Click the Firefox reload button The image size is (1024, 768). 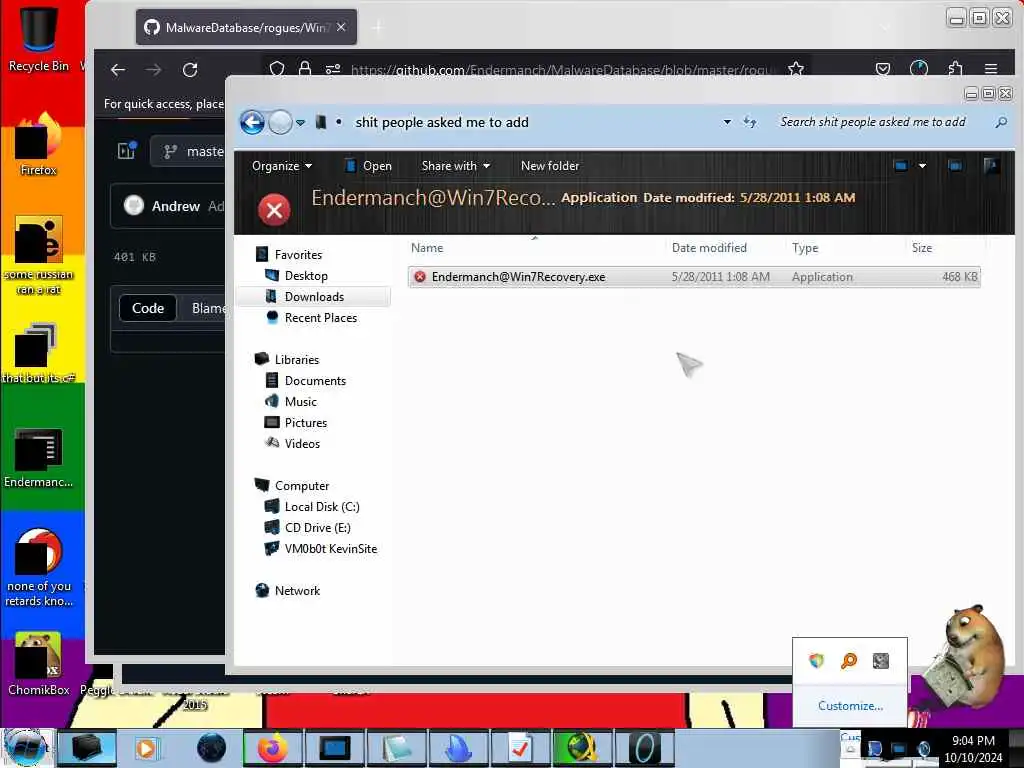click(190, 70)
